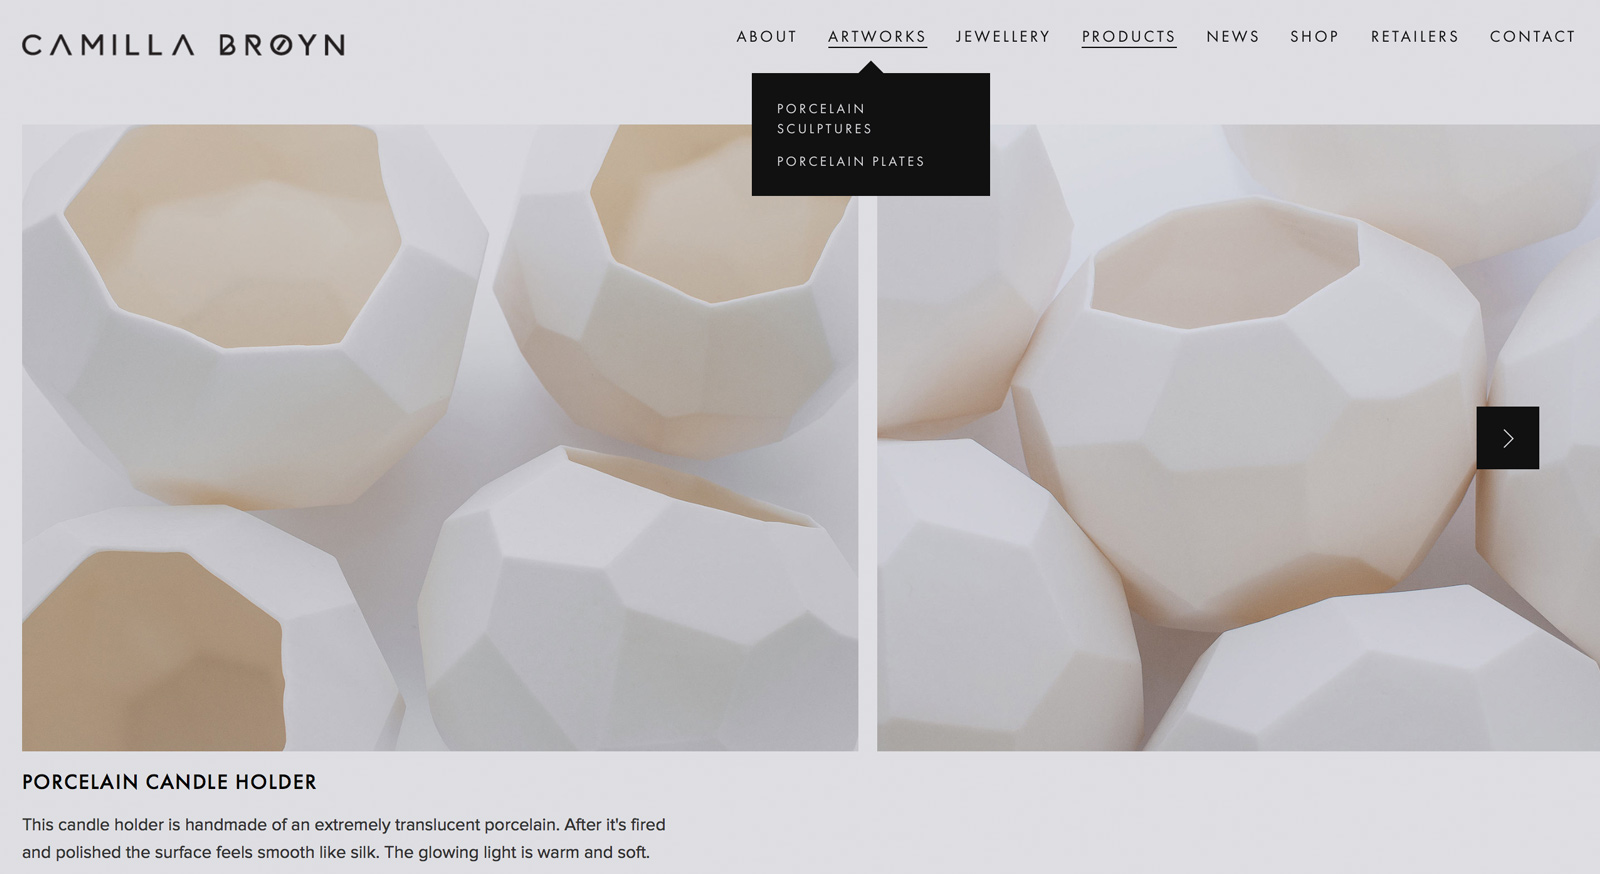This screenshot has width=1600, height=874.
Task: Click the next slide arrow button
Action: pos(1507,438)
